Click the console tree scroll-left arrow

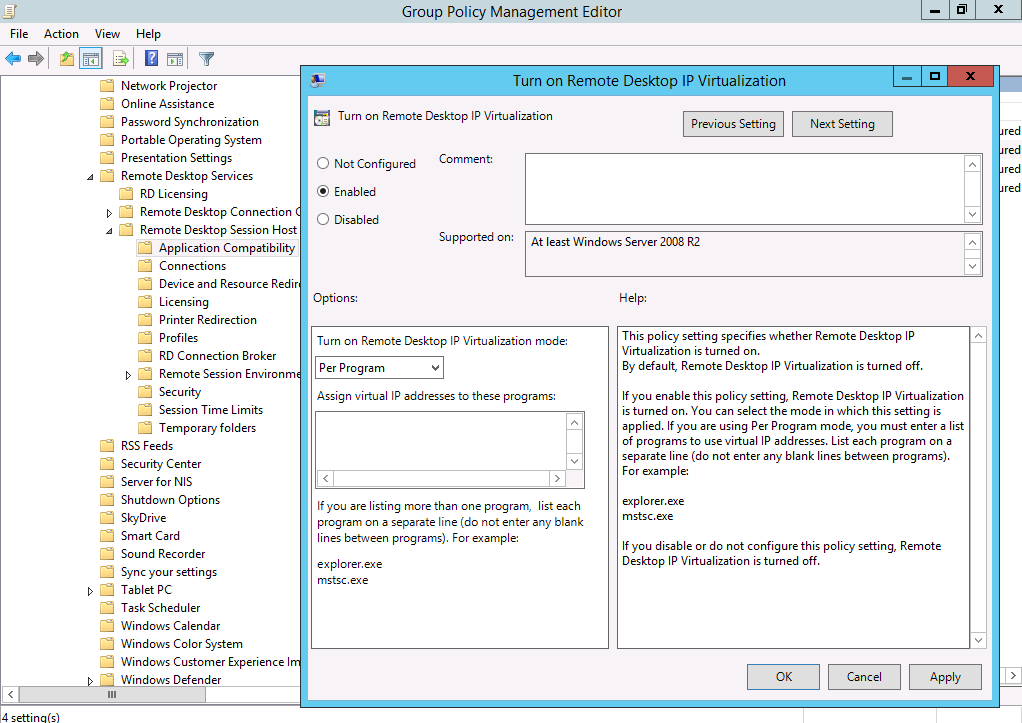coord(10,694)
